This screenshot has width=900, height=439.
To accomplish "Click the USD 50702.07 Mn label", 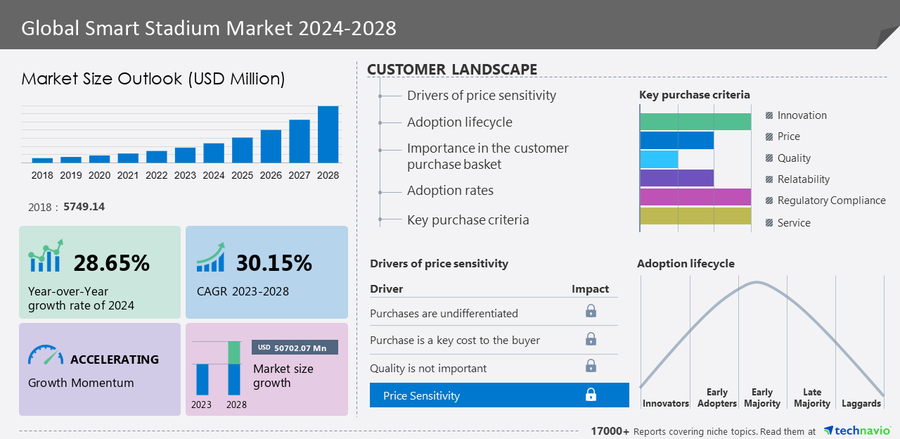I will (x=293, y=347).
